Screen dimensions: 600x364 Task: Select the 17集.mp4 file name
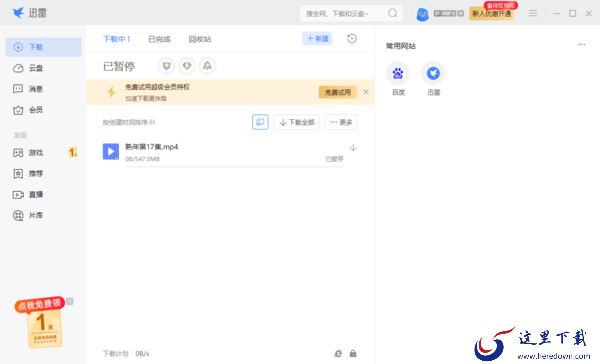click(152, 147)
